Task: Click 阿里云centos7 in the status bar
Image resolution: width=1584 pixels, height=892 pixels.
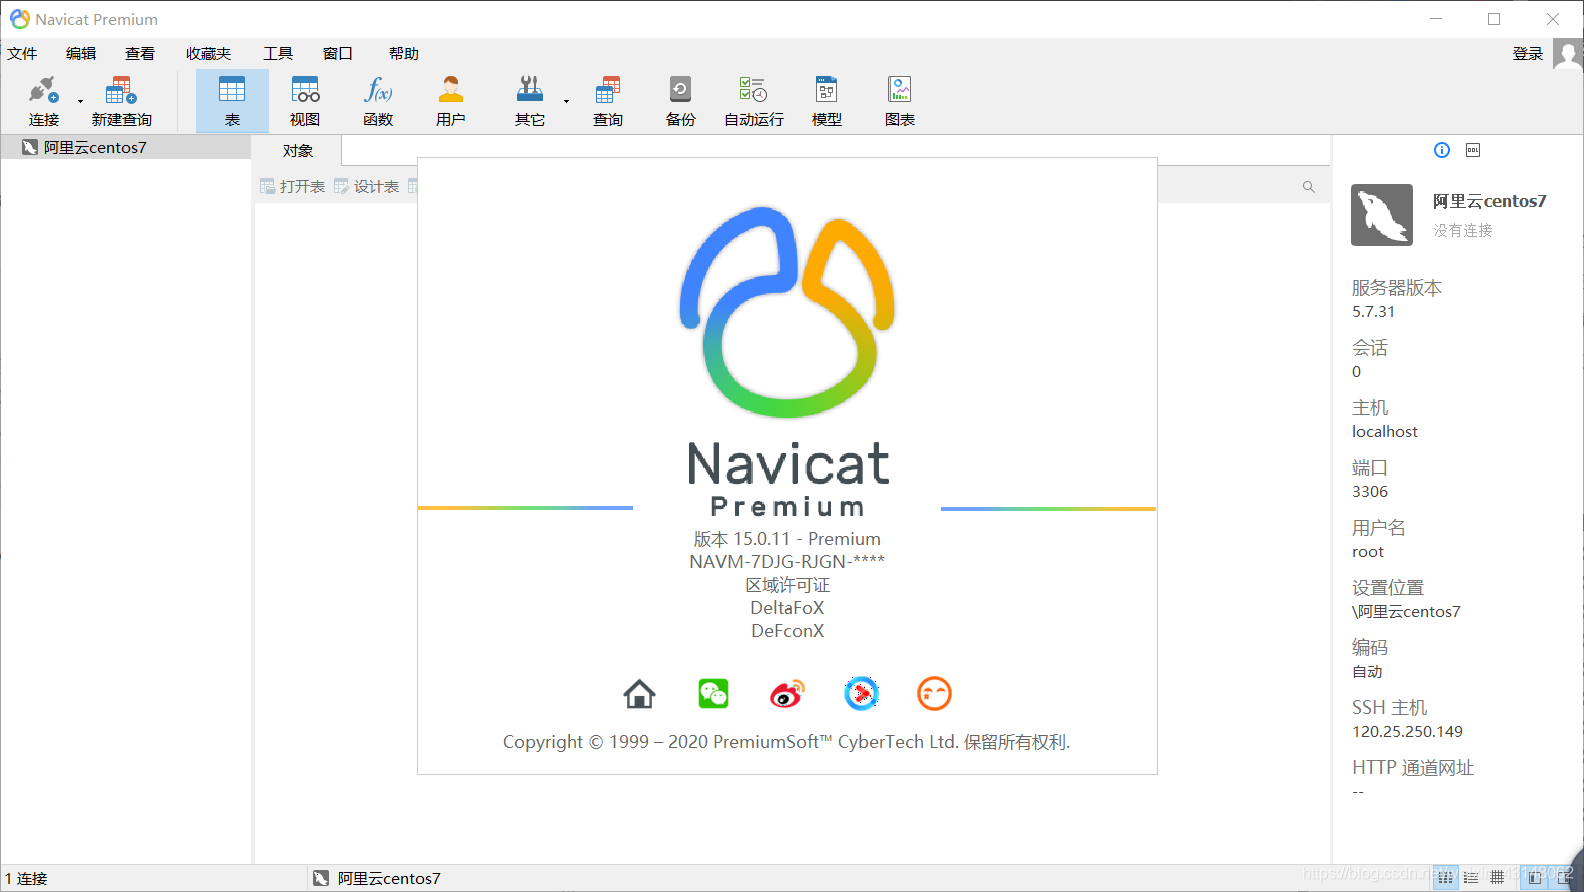Action: coord(377,878)
